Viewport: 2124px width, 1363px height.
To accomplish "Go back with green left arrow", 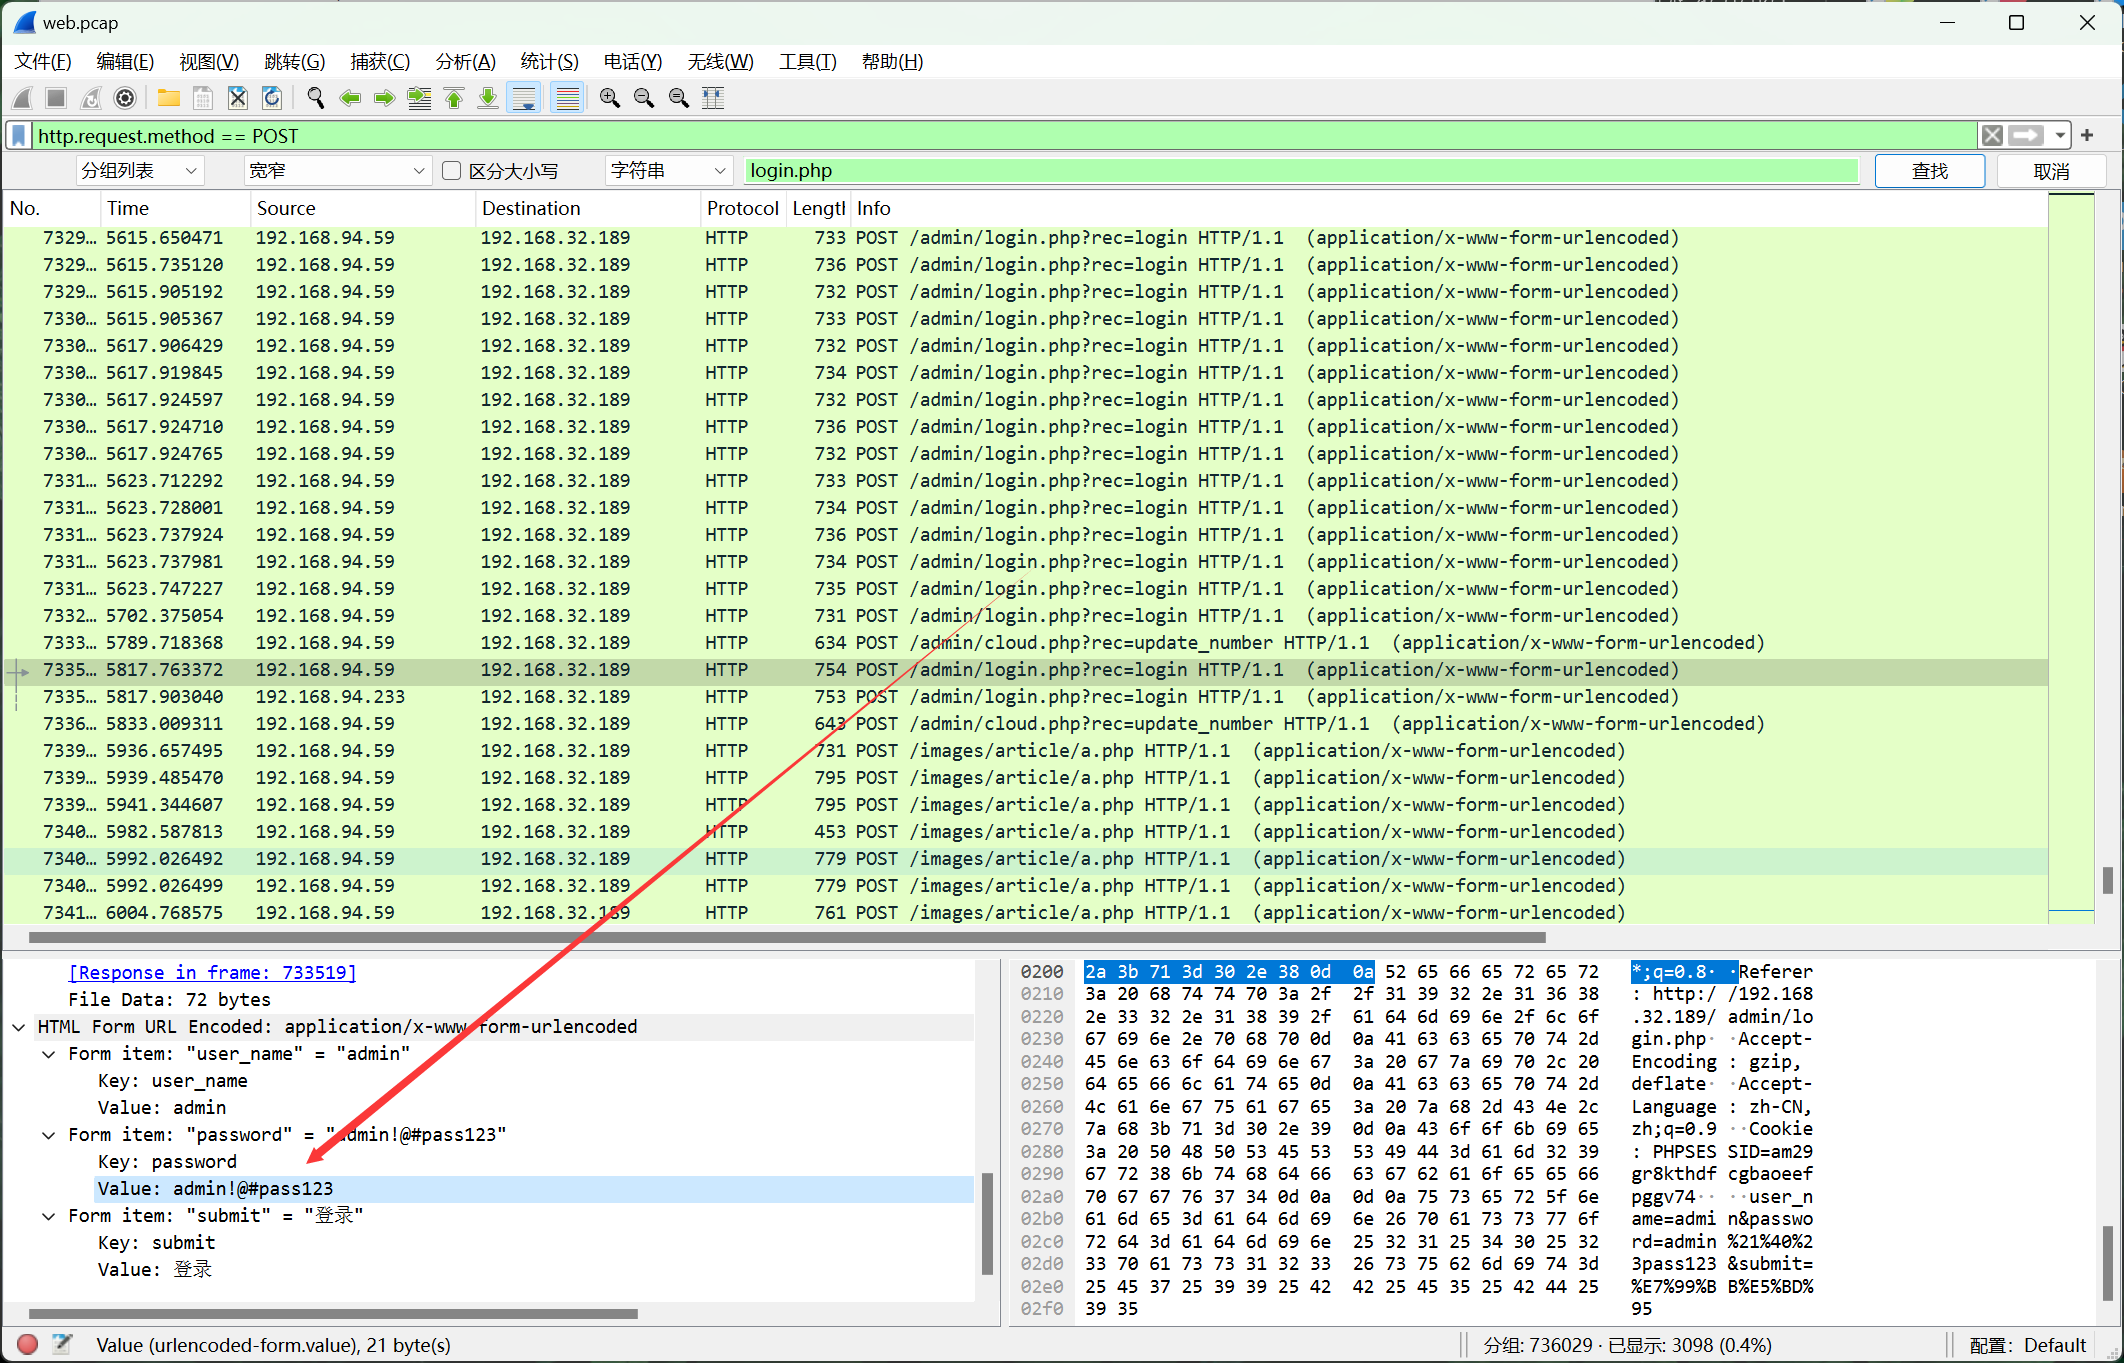I will [x=350, y=98].
